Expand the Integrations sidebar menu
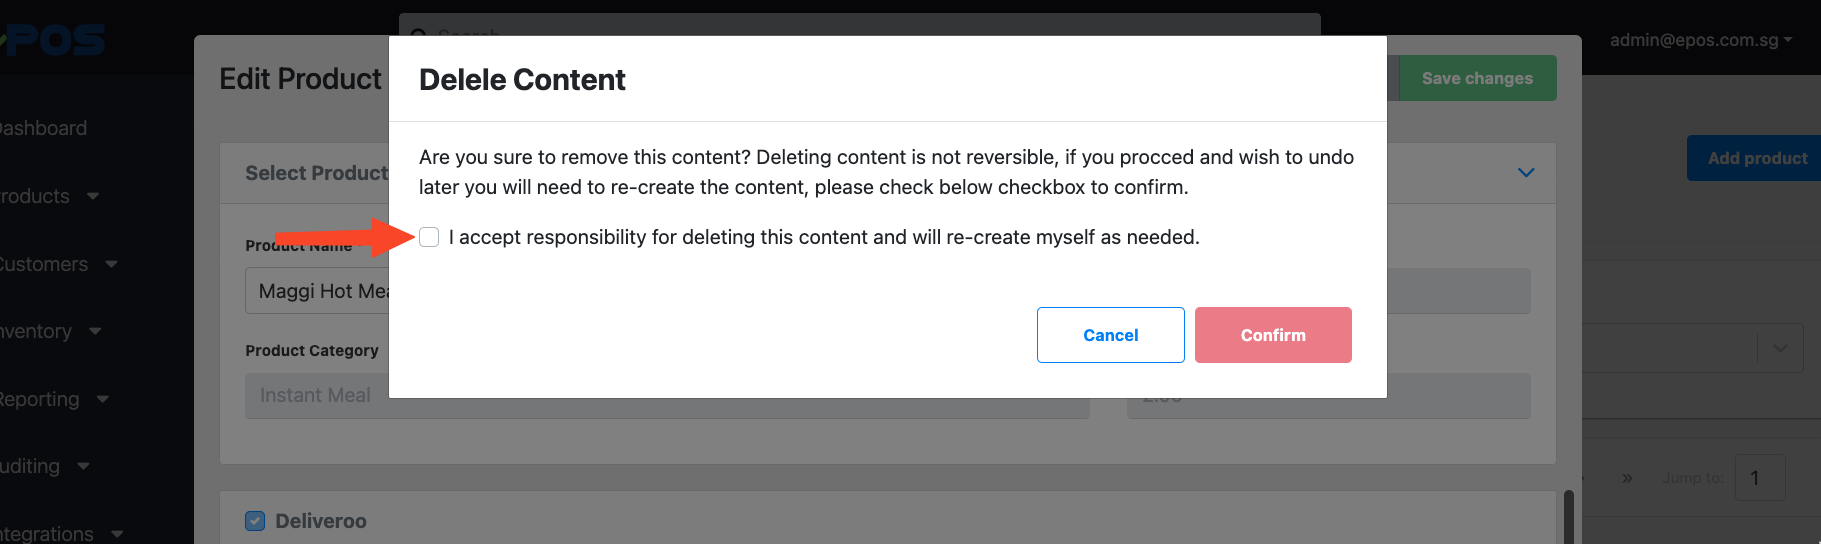Screen dimensions: 1821x544 click(x=61, y=534)
